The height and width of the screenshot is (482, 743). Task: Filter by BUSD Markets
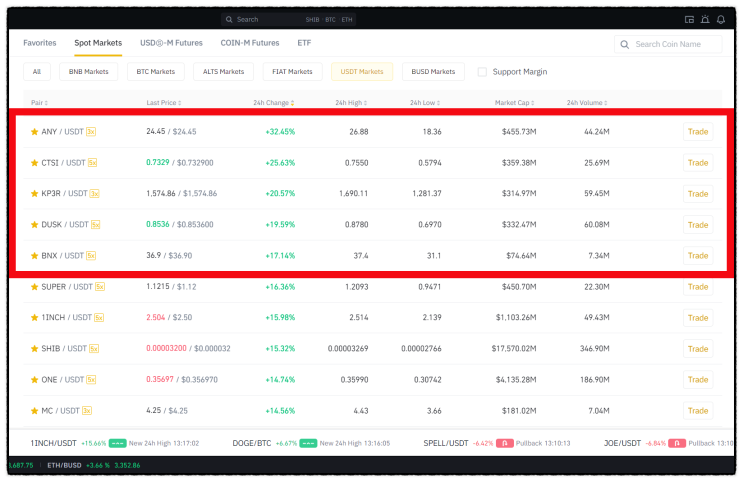[433, 72]
